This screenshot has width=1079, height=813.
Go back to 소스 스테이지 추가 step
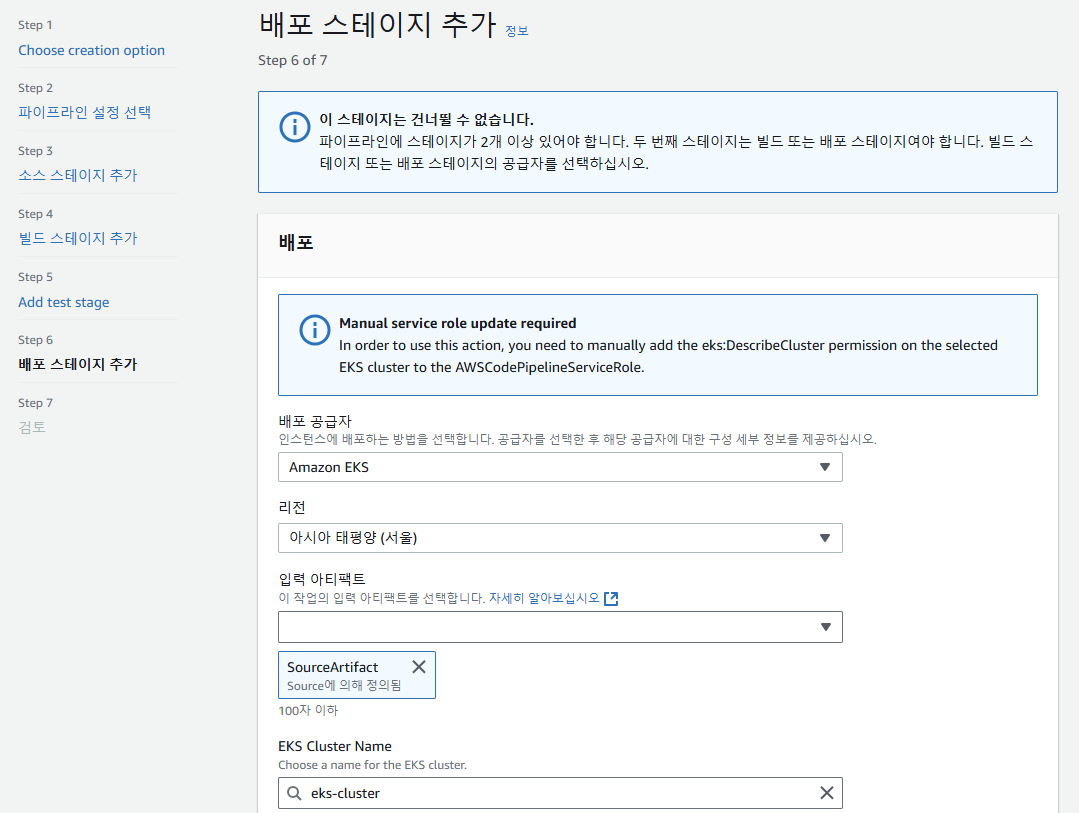click(x=78, y=175)
